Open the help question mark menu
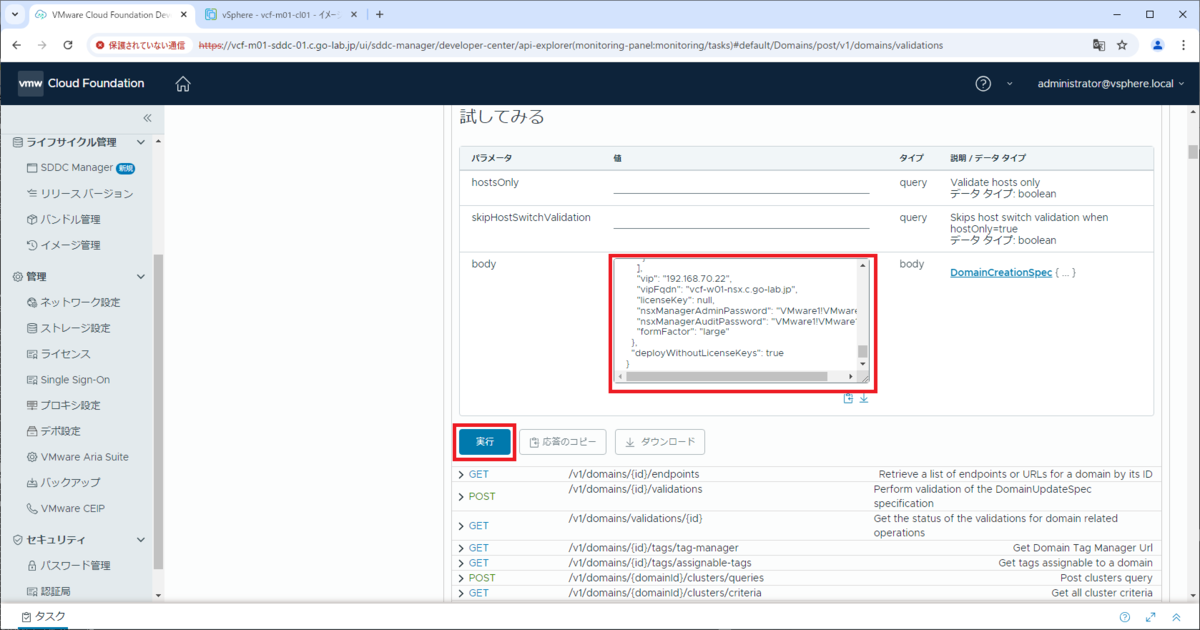1200x630 pixels. coord(983,84)
